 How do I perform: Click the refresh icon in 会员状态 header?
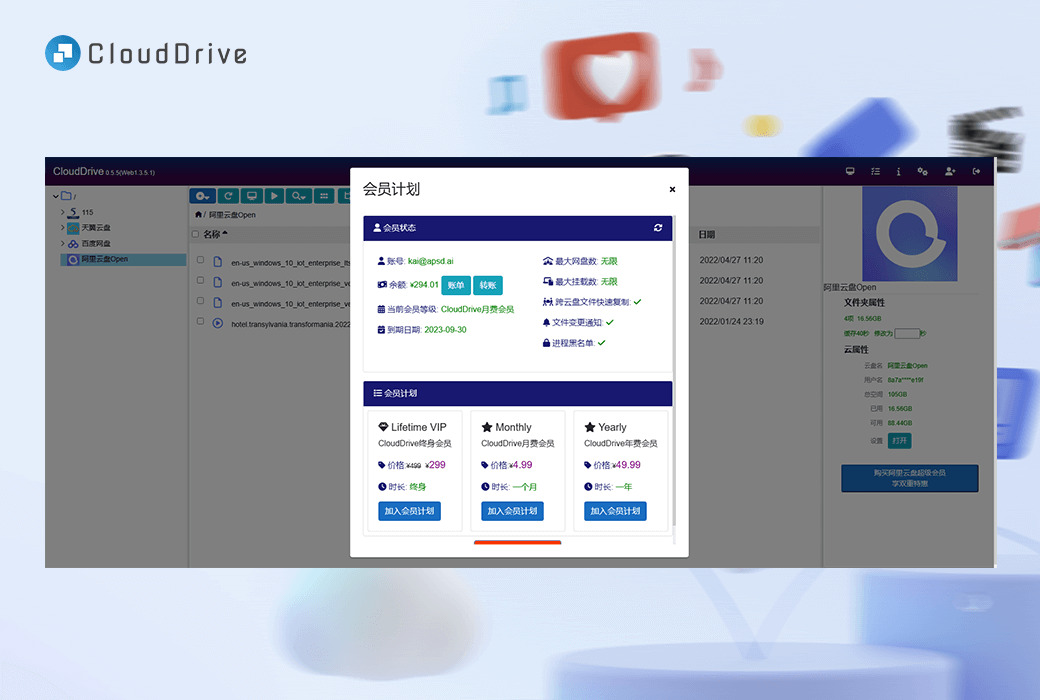[658, 228]
